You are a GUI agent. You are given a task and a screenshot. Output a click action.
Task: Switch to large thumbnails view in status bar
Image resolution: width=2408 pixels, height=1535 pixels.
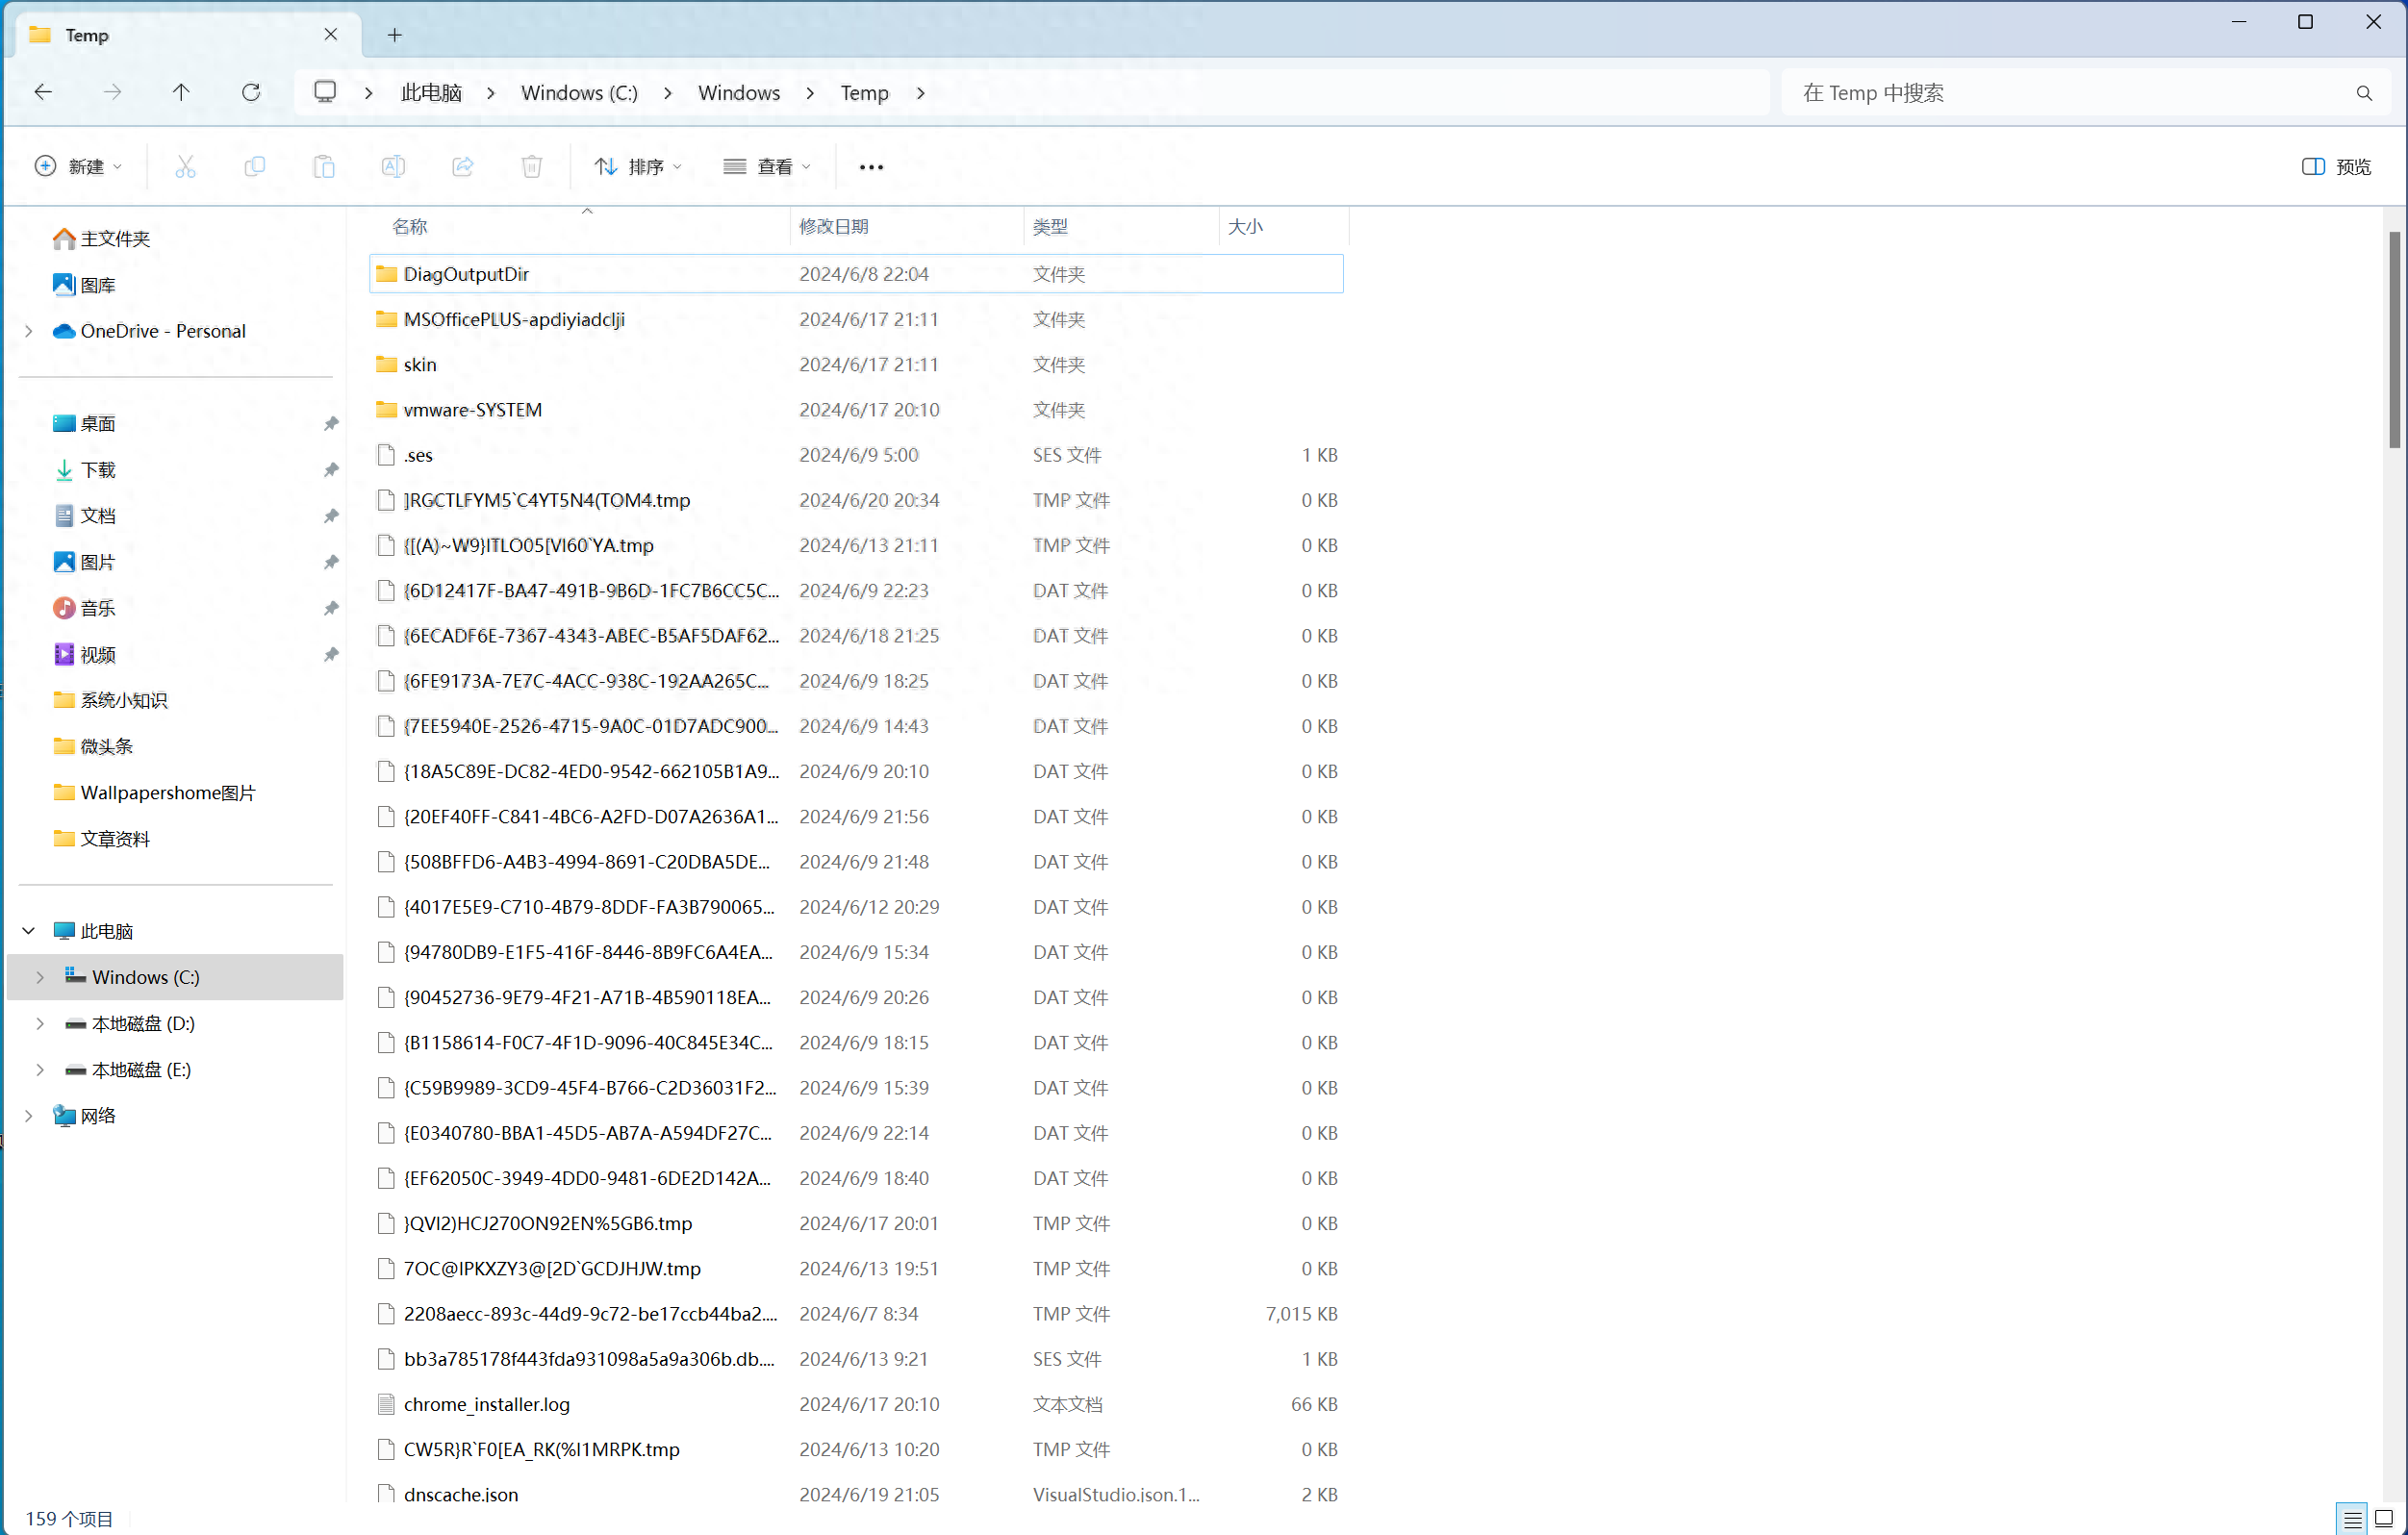2384,1518
